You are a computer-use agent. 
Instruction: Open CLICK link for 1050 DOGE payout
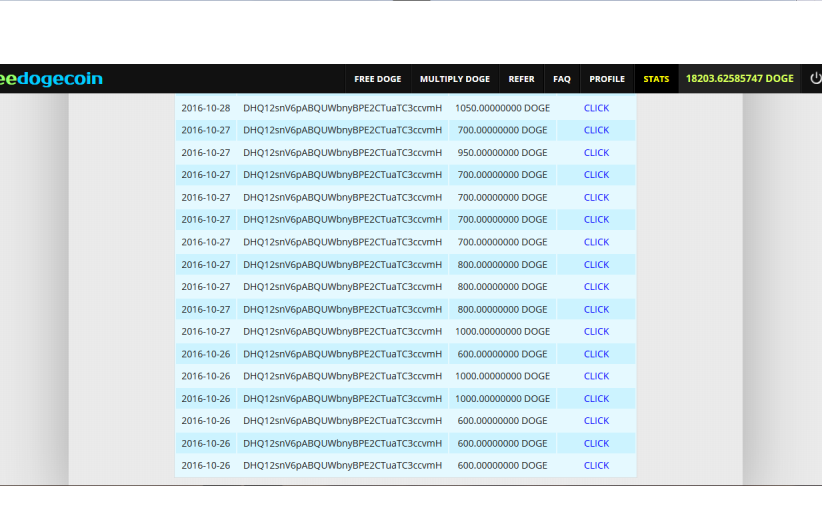point(596,108)
